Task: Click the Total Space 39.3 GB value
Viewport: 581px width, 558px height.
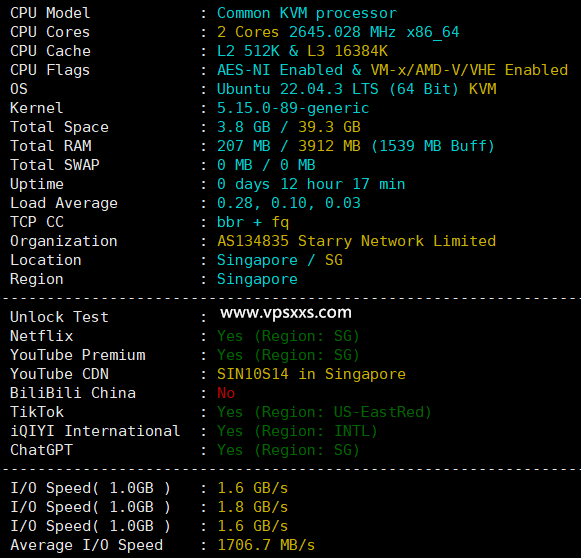Action: 329,127
